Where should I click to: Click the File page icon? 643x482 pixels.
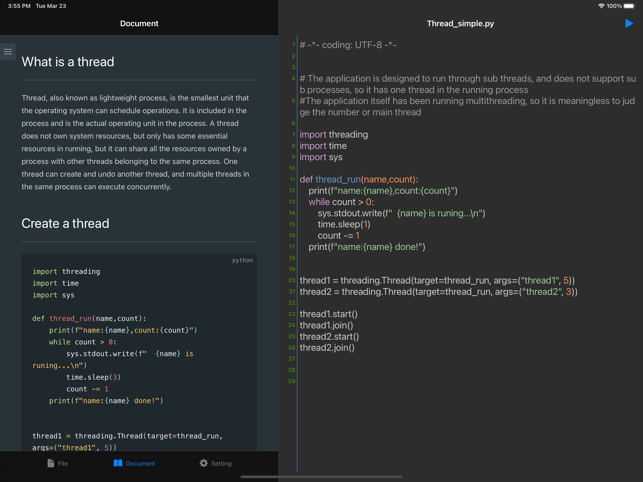[50, 463]
